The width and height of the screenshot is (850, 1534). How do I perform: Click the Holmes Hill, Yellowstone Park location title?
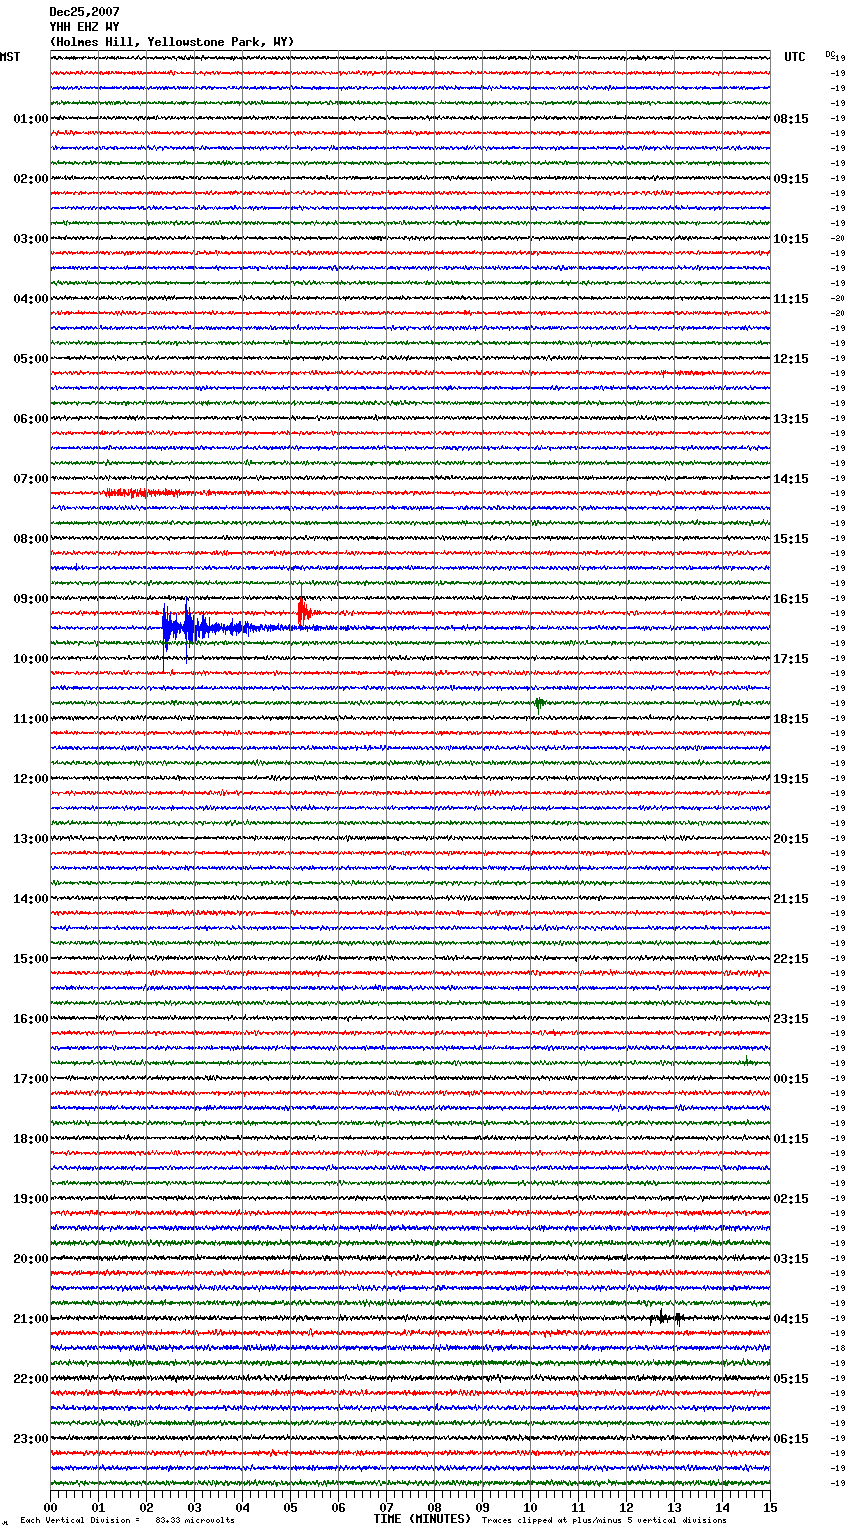tap(172, 42)
